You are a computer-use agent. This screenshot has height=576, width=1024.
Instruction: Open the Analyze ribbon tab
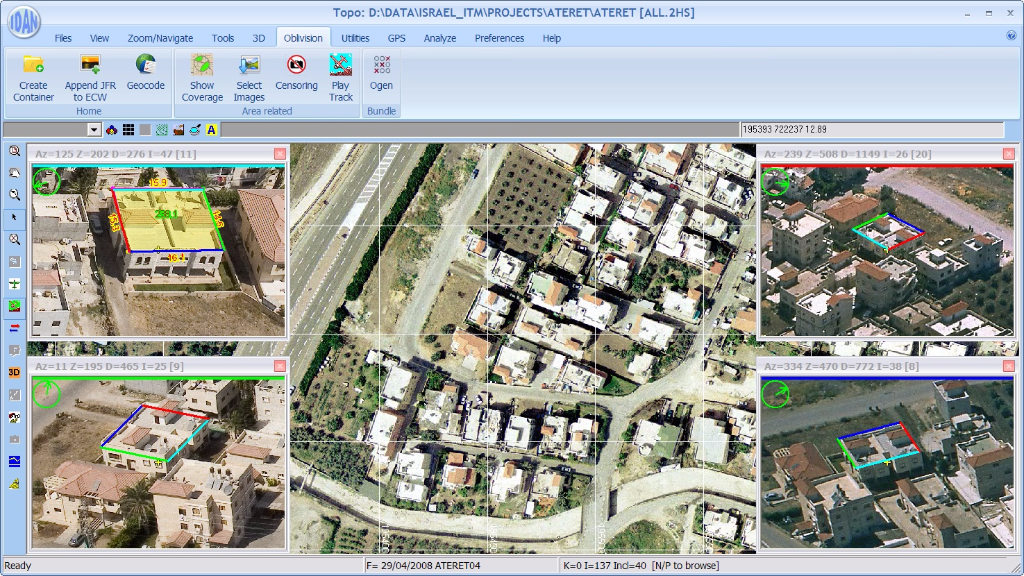(x=439, y=38)
